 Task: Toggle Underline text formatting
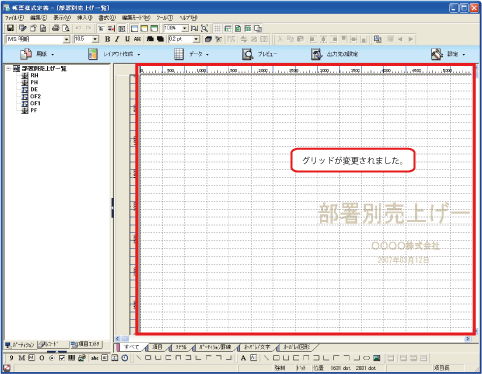(x=127, y=39)
